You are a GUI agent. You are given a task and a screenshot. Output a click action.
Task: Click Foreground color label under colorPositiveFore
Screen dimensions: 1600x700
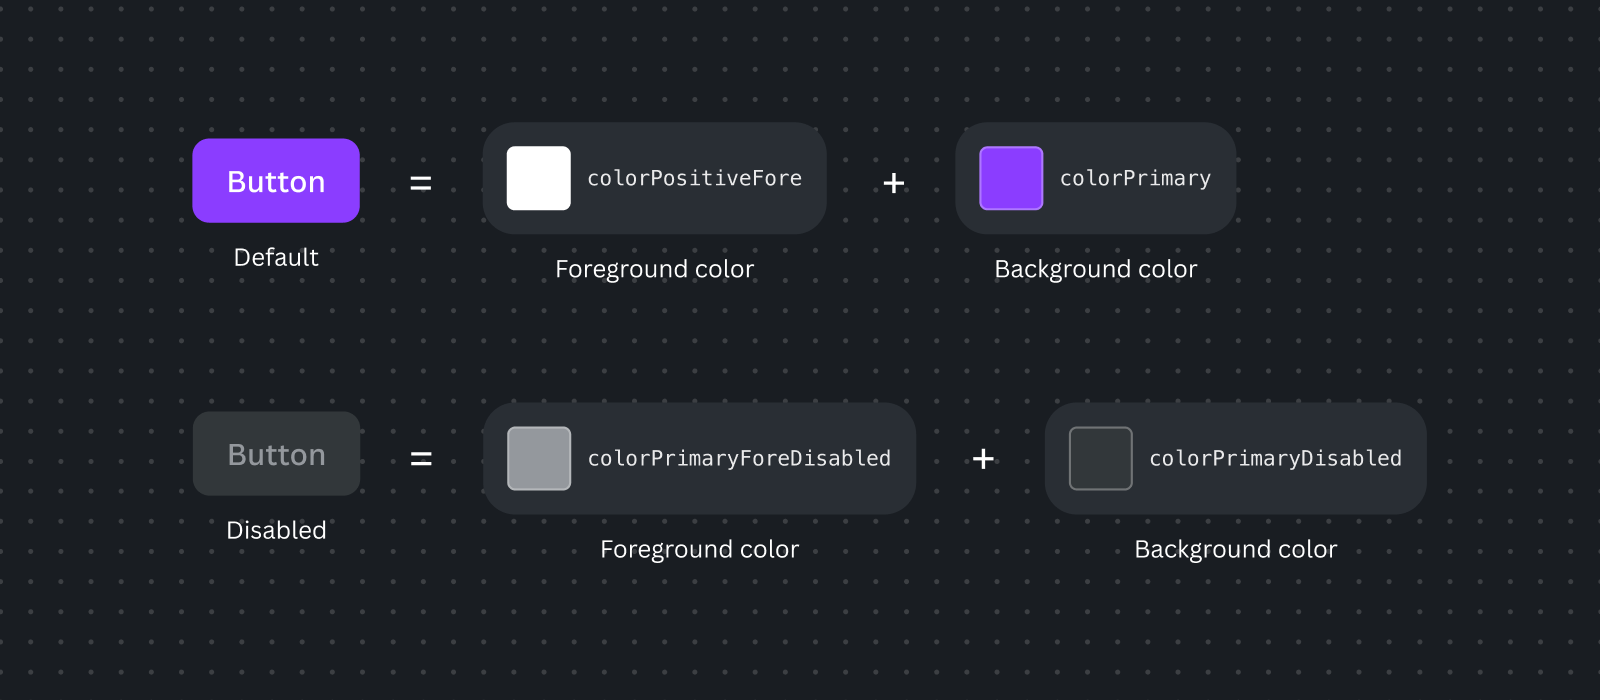pyautogui.click(x=655, y=270)
